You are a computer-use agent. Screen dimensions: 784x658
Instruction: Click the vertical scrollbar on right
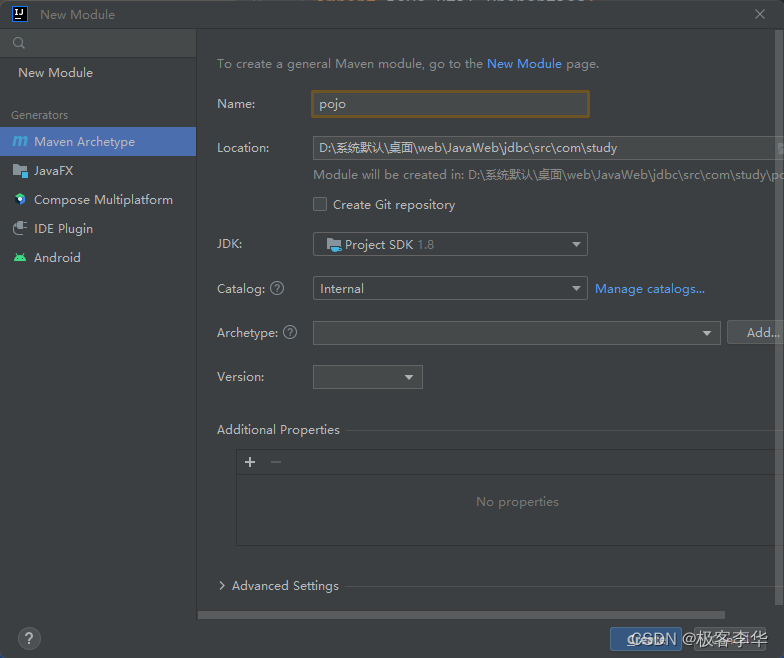780,318
